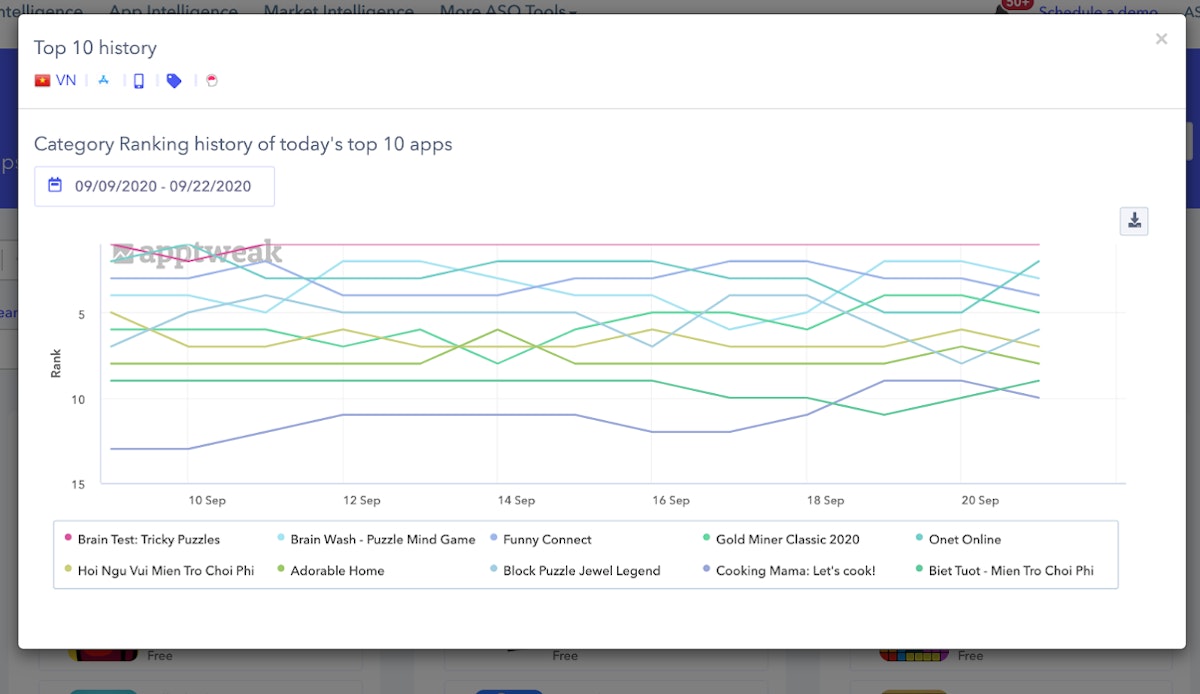Toggle Gold Miner Classic 2020 legend entry
This screenshot has height=694, width=1200.
tap(787, 539)
